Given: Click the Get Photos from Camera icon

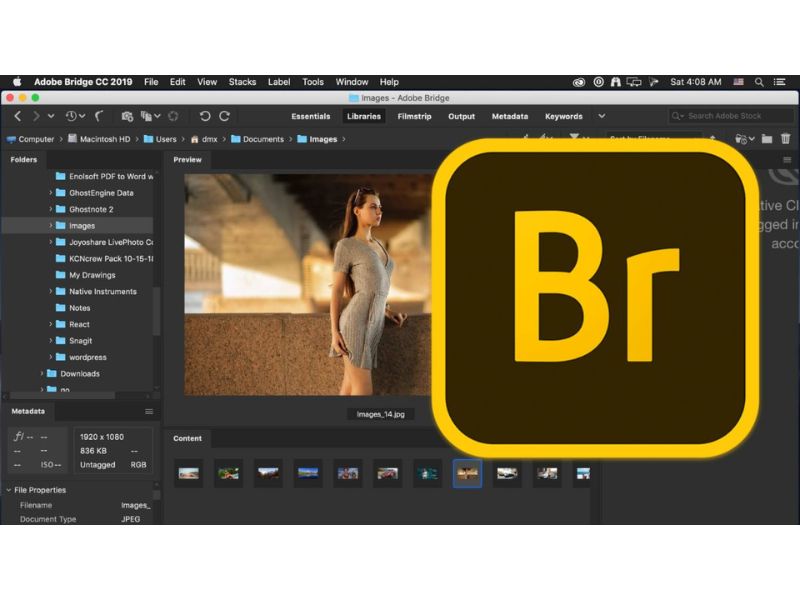Looking at the screenshot, I should tap(127, 116).
